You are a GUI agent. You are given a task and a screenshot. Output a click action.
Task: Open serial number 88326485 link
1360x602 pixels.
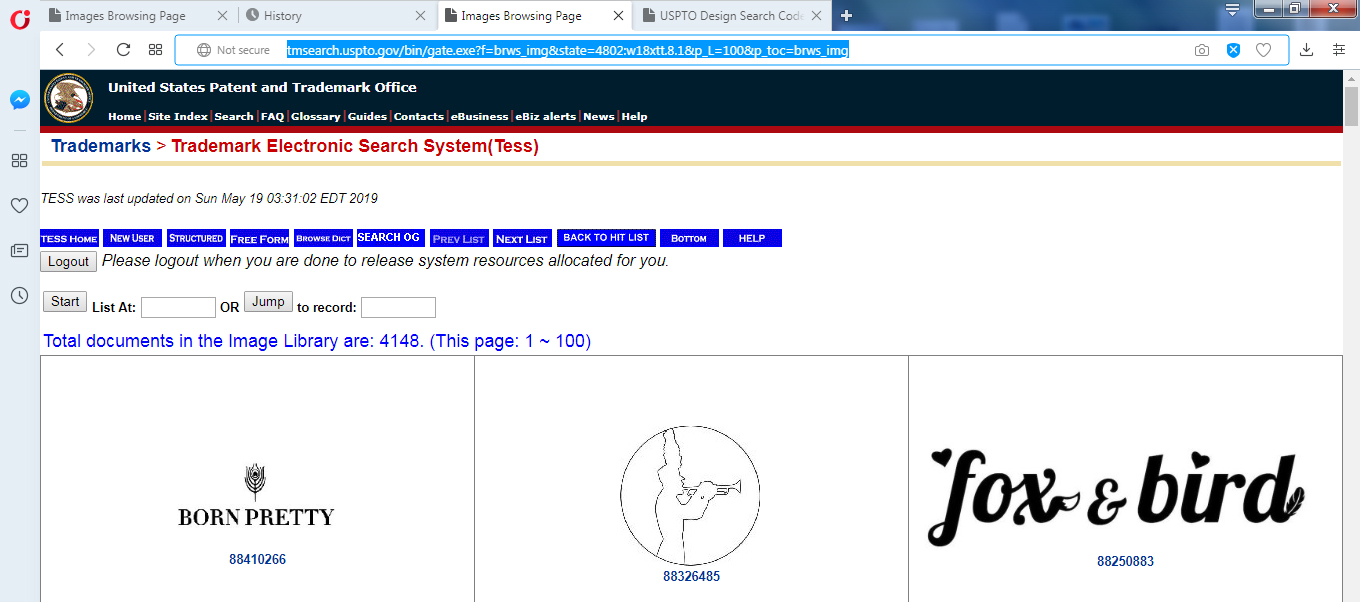pos(691,576)
